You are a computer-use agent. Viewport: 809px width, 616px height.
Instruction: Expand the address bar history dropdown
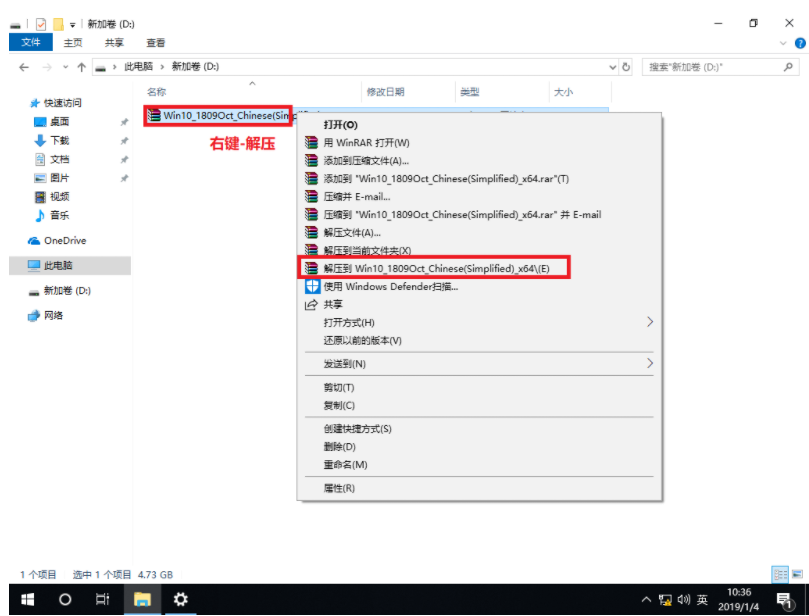(x=613, y=67)
